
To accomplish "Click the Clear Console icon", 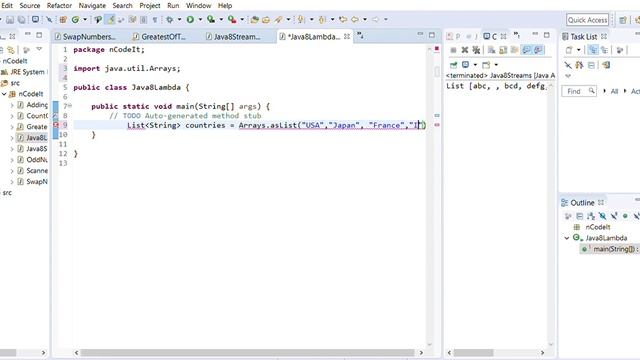I will (x=491, y=50).
